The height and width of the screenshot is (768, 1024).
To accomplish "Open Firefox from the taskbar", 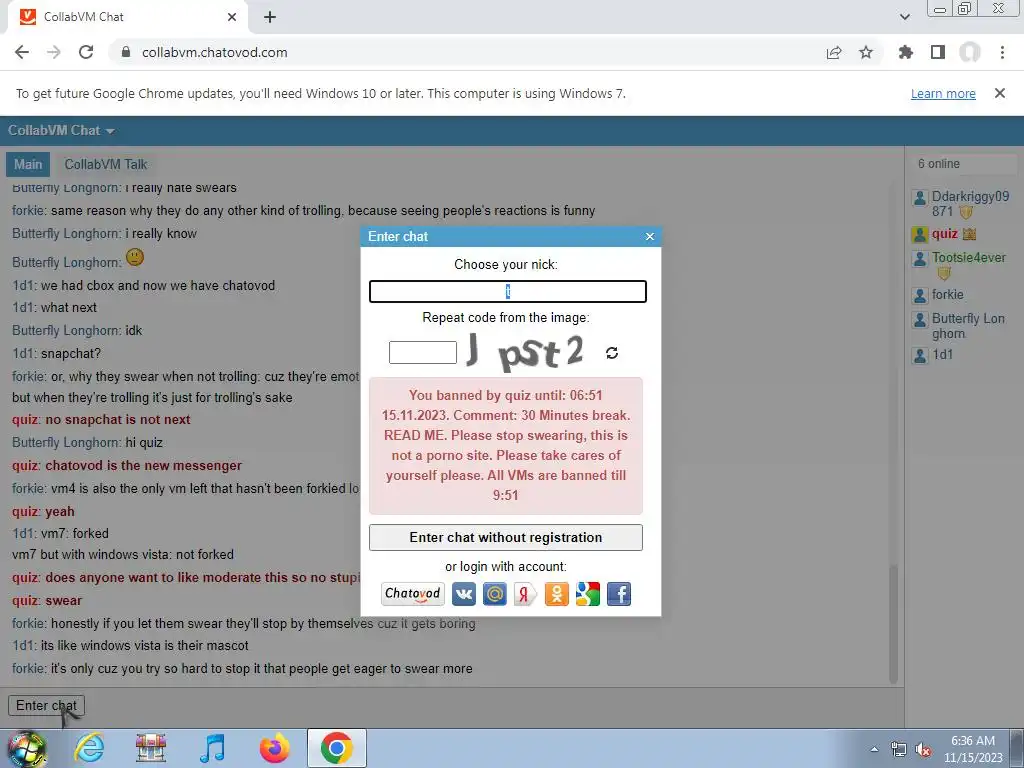I will [x=274, y=748].
